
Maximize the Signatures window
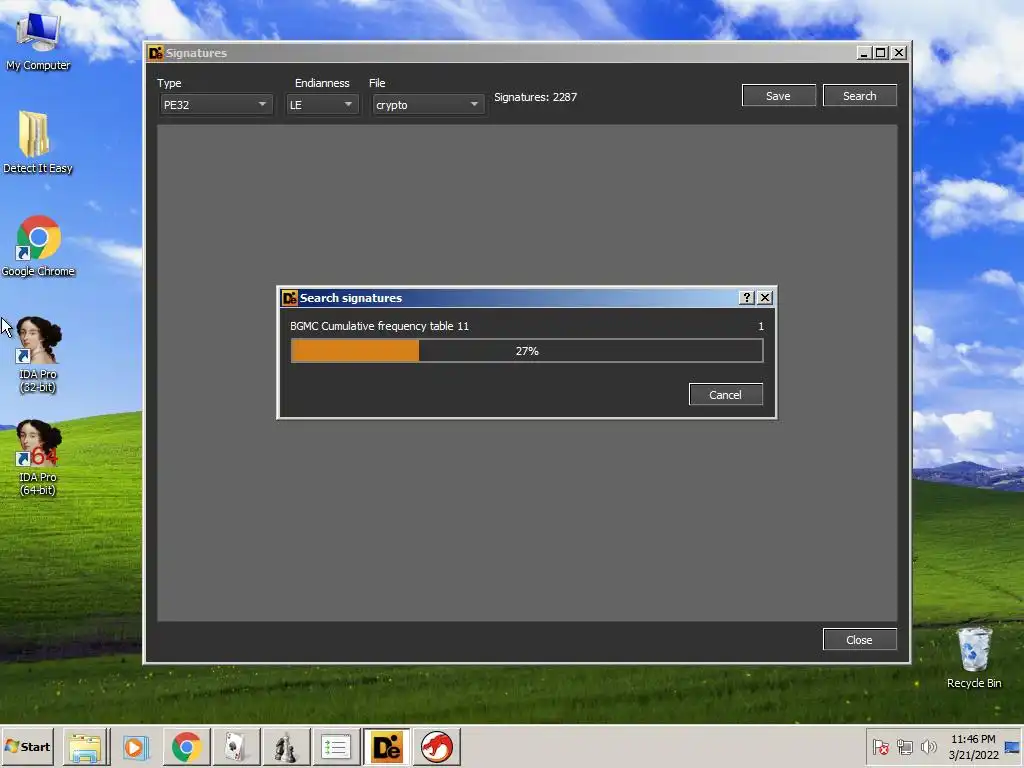click(880, 53)
